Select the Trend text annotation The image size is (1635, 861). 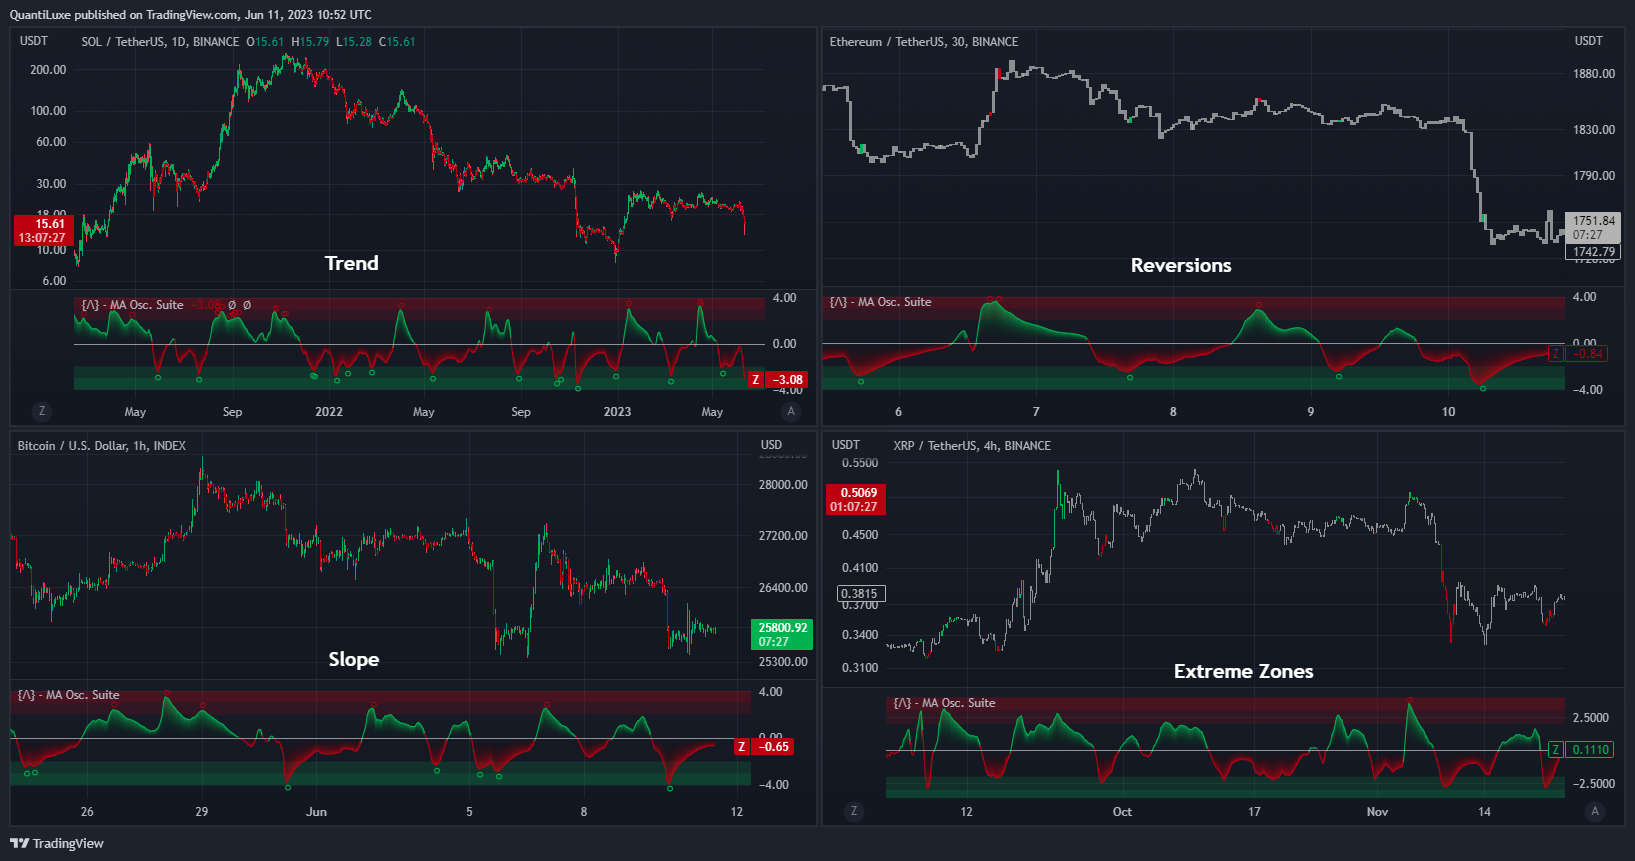coord(352,263)
